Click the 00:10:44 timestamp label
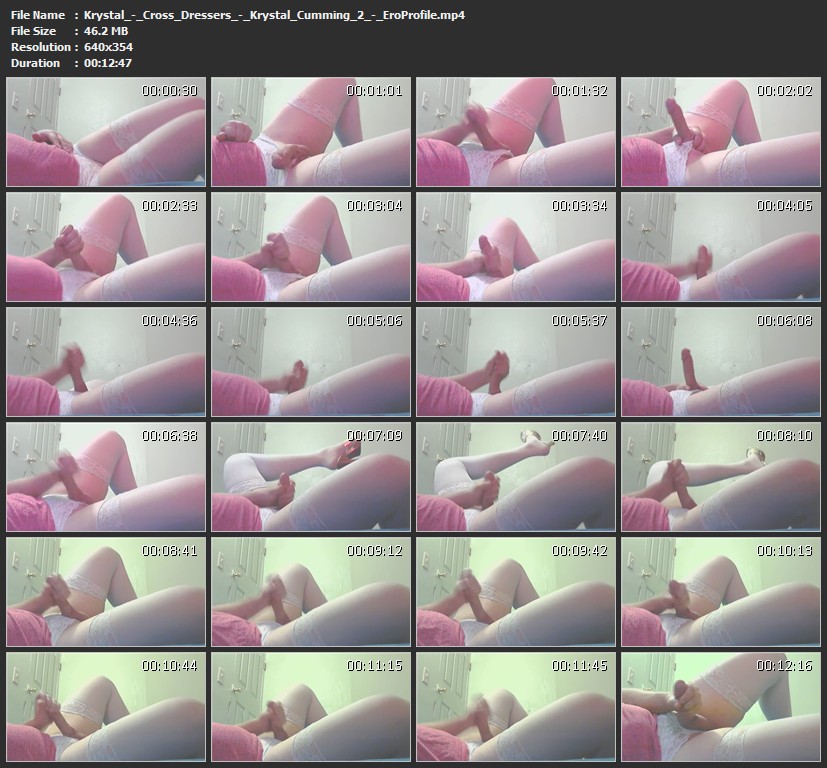The width and height of the screenshot is (827, 768). (169, 666)
